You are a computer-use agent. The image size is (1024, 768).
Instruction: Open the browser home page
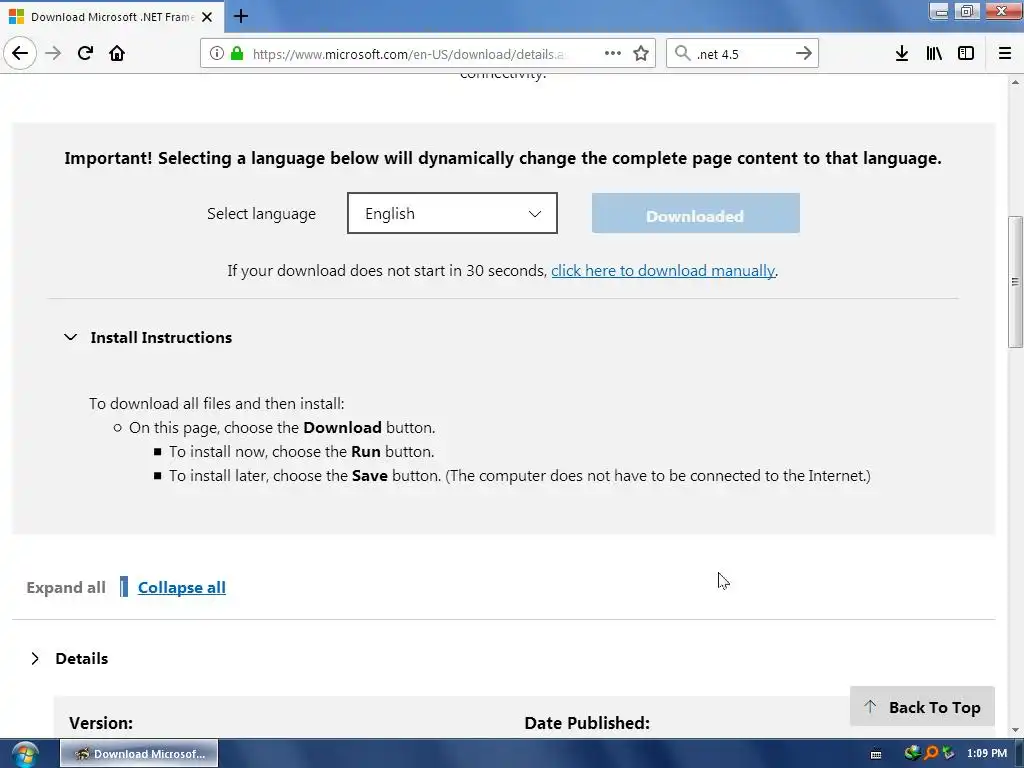117,53
